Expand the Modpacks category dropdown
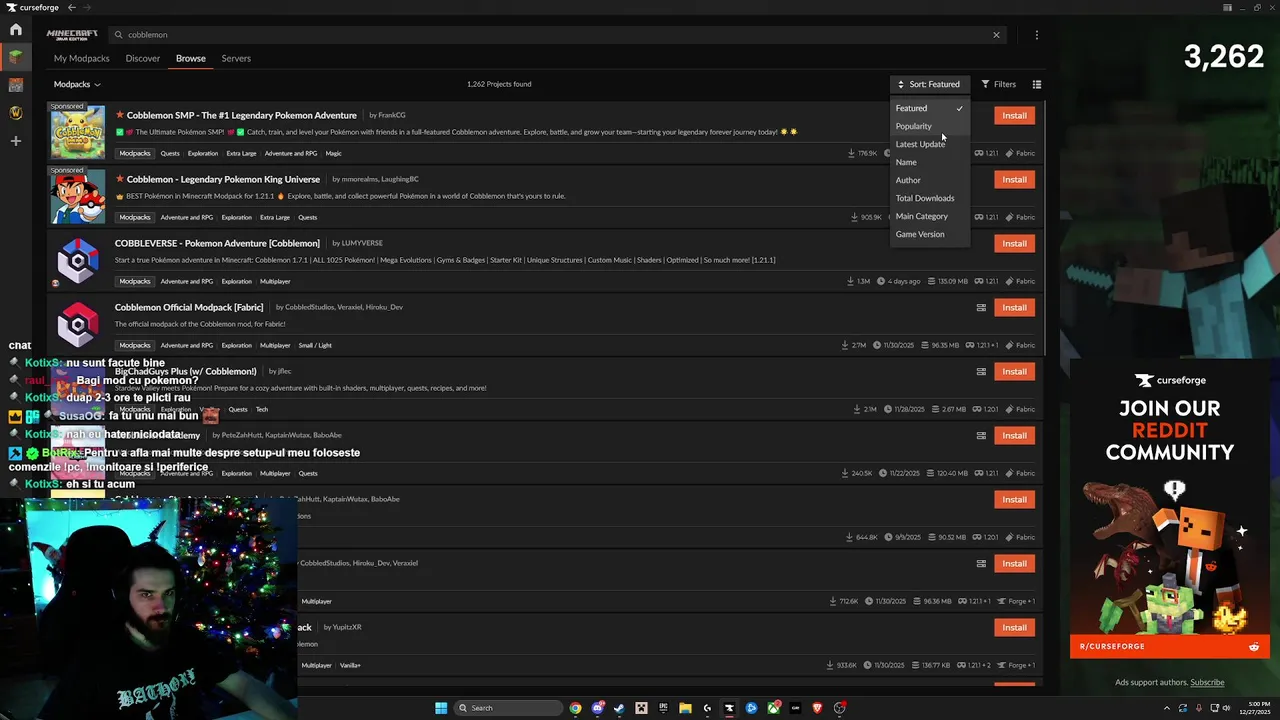 pos(77,84)
